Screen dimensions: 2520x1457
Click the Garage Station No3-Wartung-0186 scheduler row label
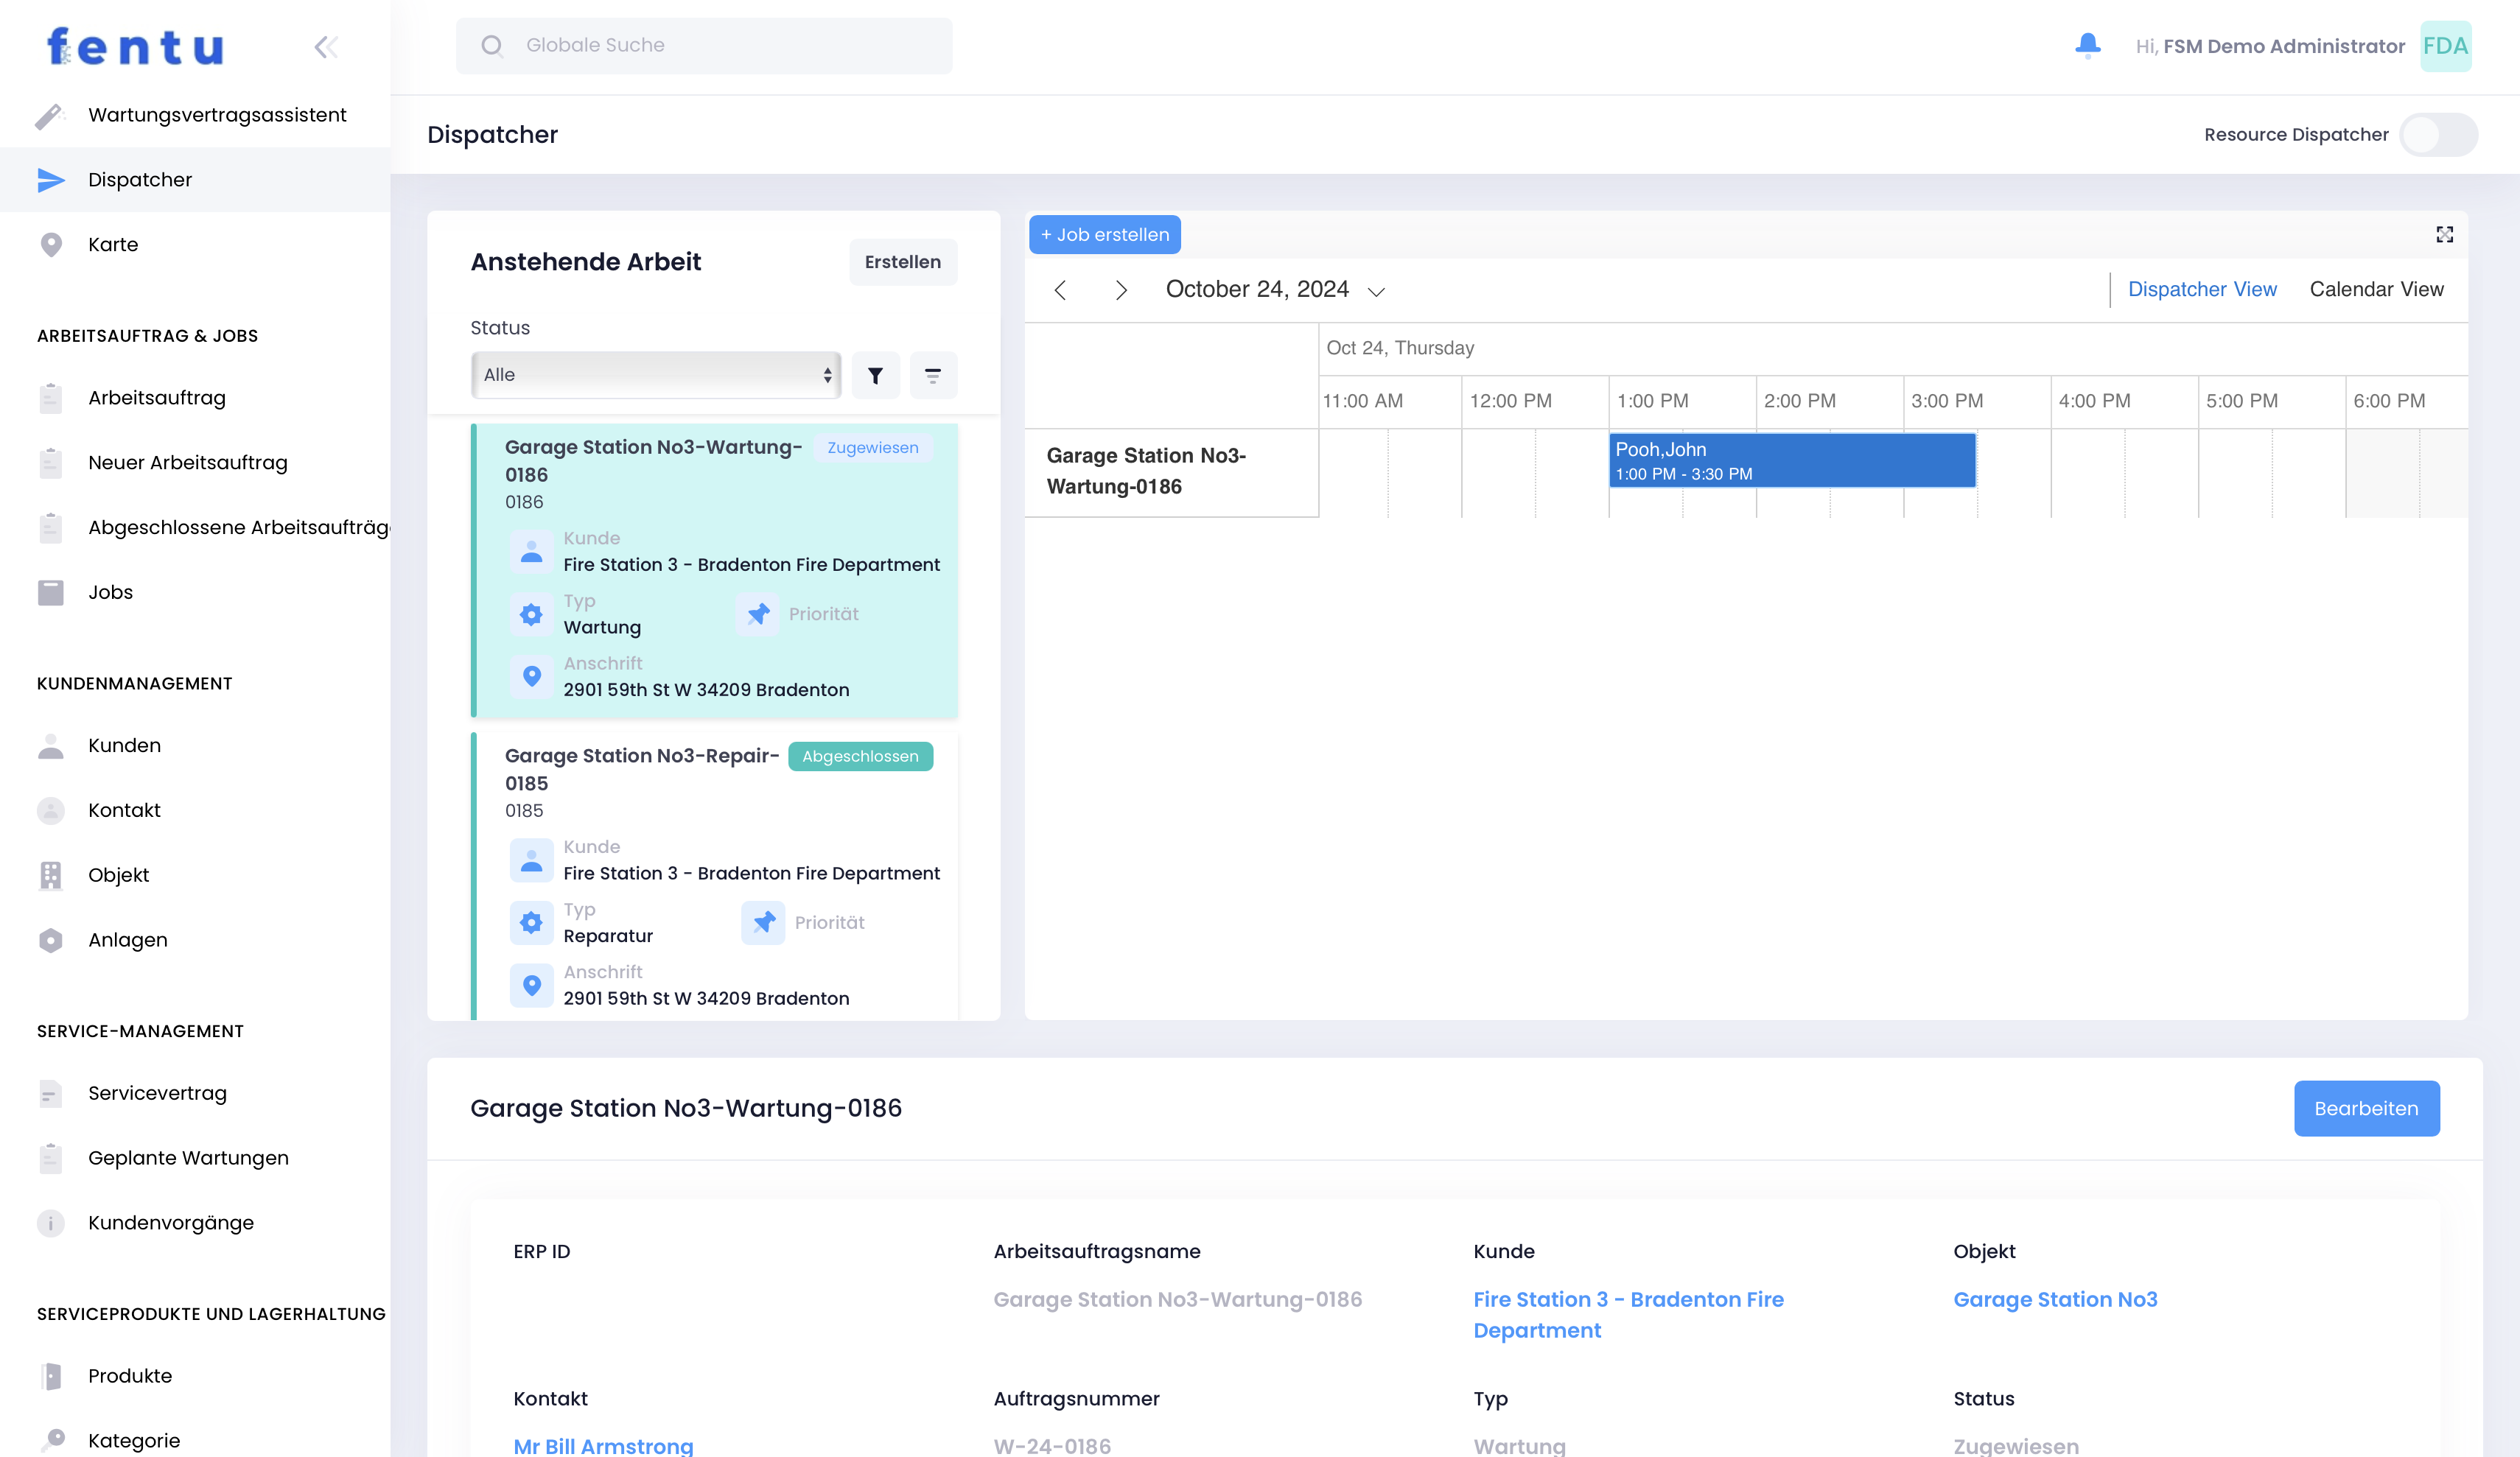(1146, 471)
